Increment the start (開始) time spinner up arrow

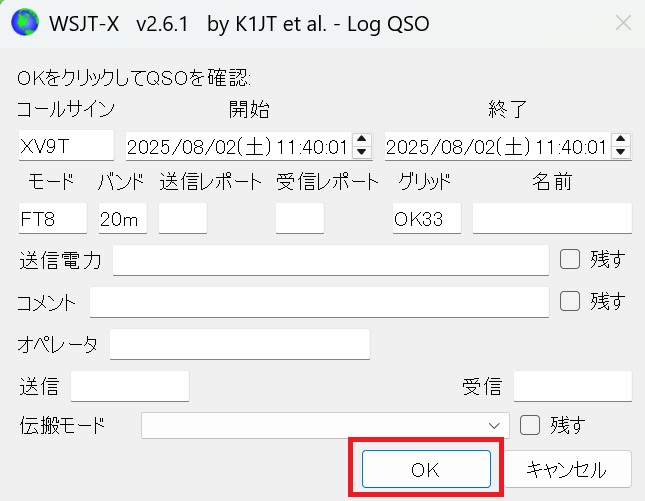pos(362,140)
